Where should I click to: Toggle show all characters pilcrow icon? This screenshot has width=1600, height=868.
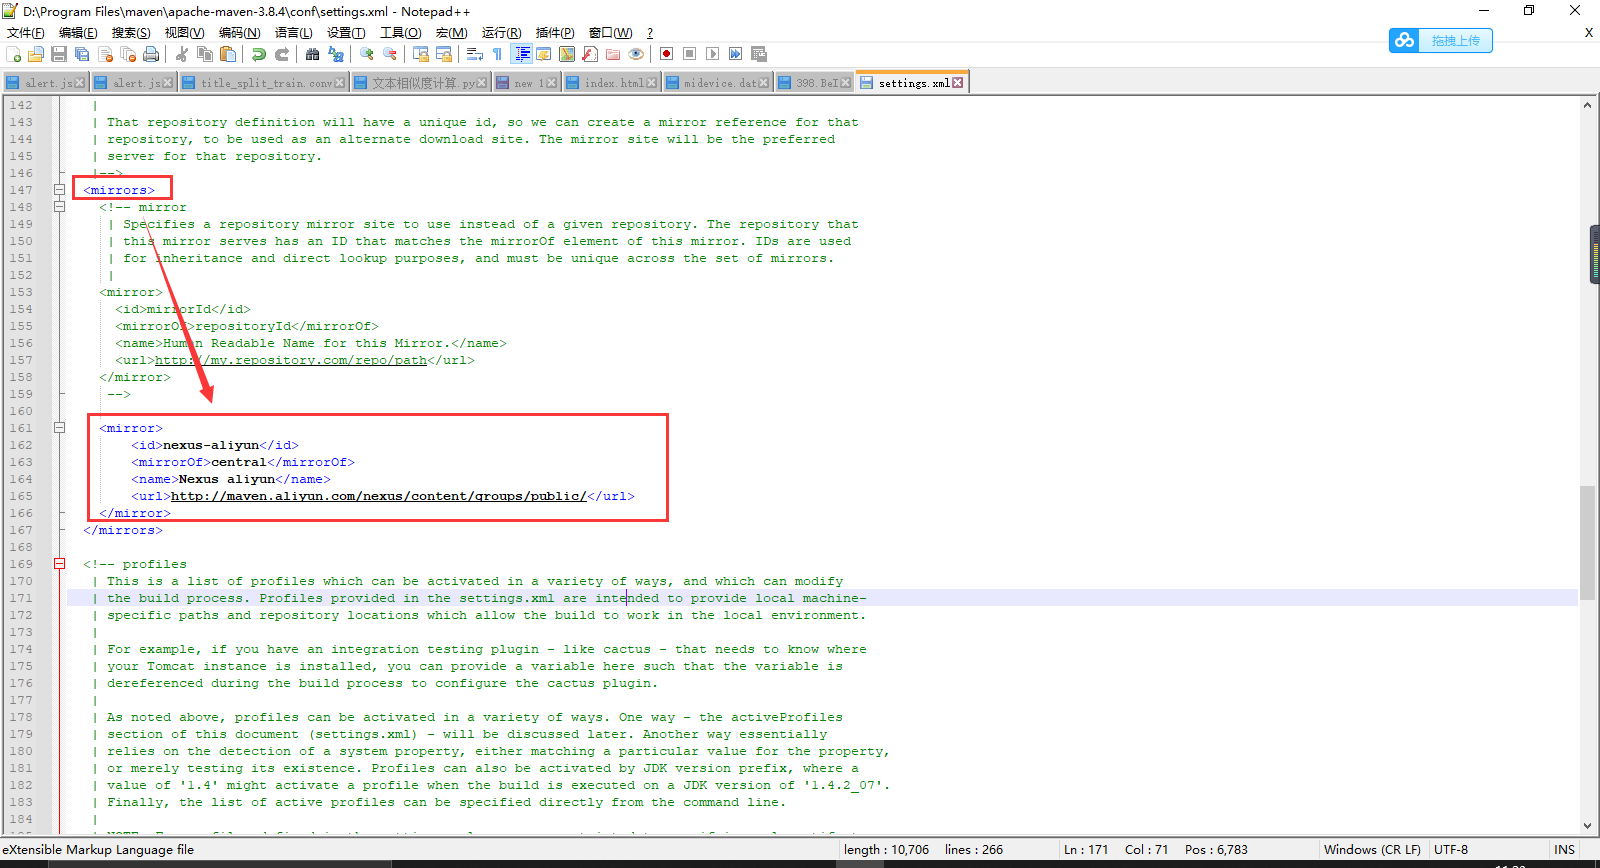coord(497,54)
